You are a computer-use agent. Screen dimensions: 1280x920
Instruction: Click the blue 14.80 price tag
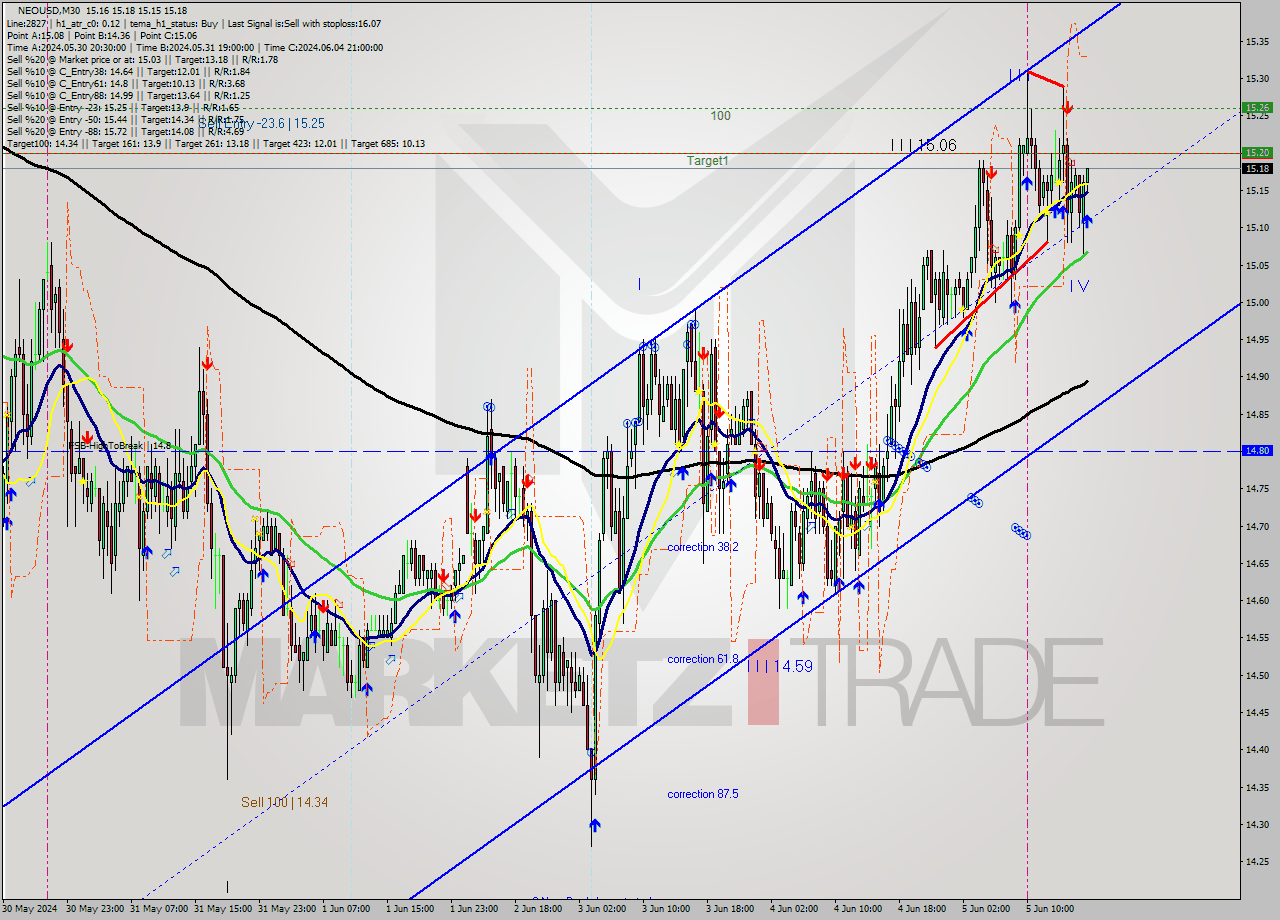(x=1257, y=451)
